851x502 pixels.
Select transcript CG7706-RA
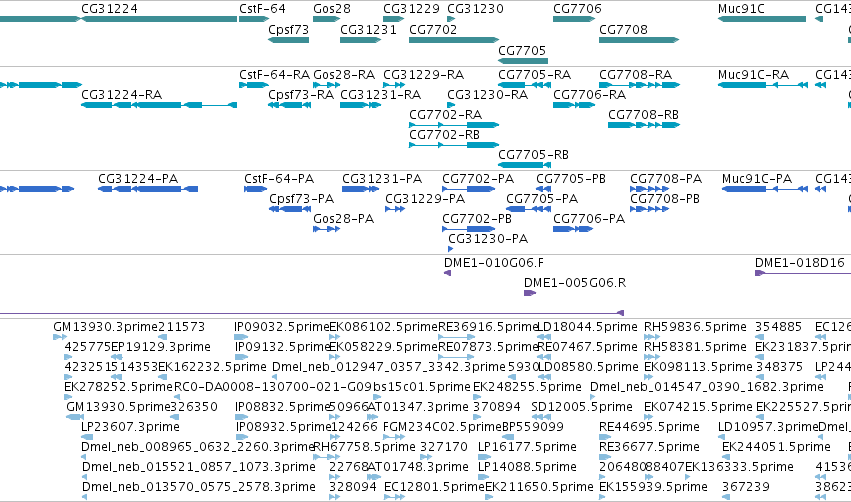click(574, 105)
